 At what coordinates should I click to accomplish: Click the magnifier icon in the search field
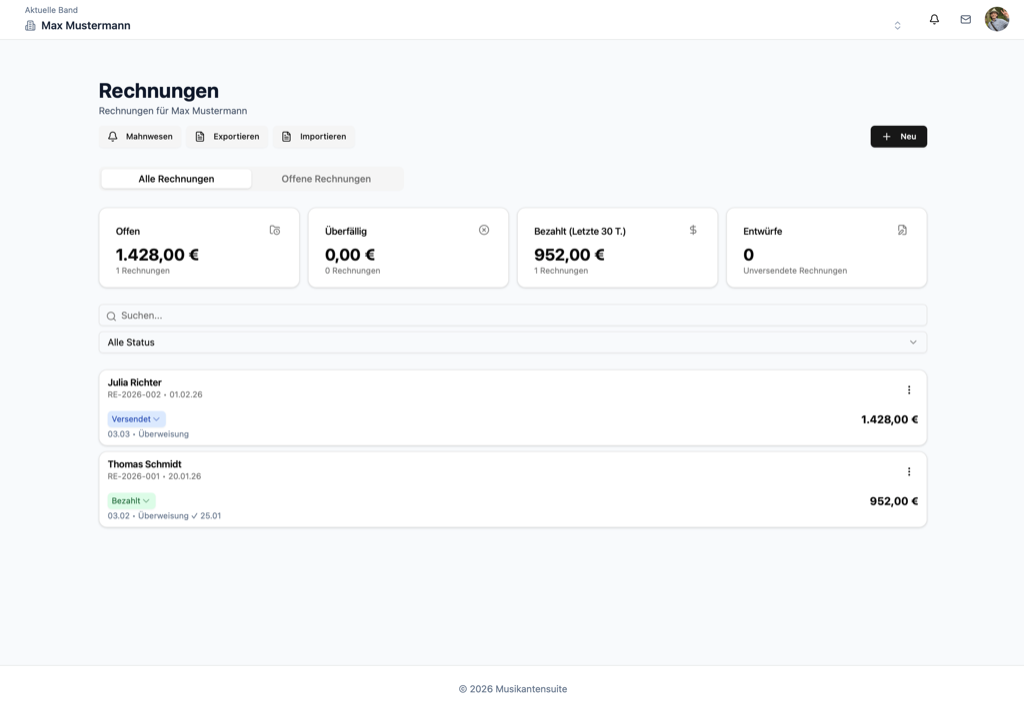point(112,316)
